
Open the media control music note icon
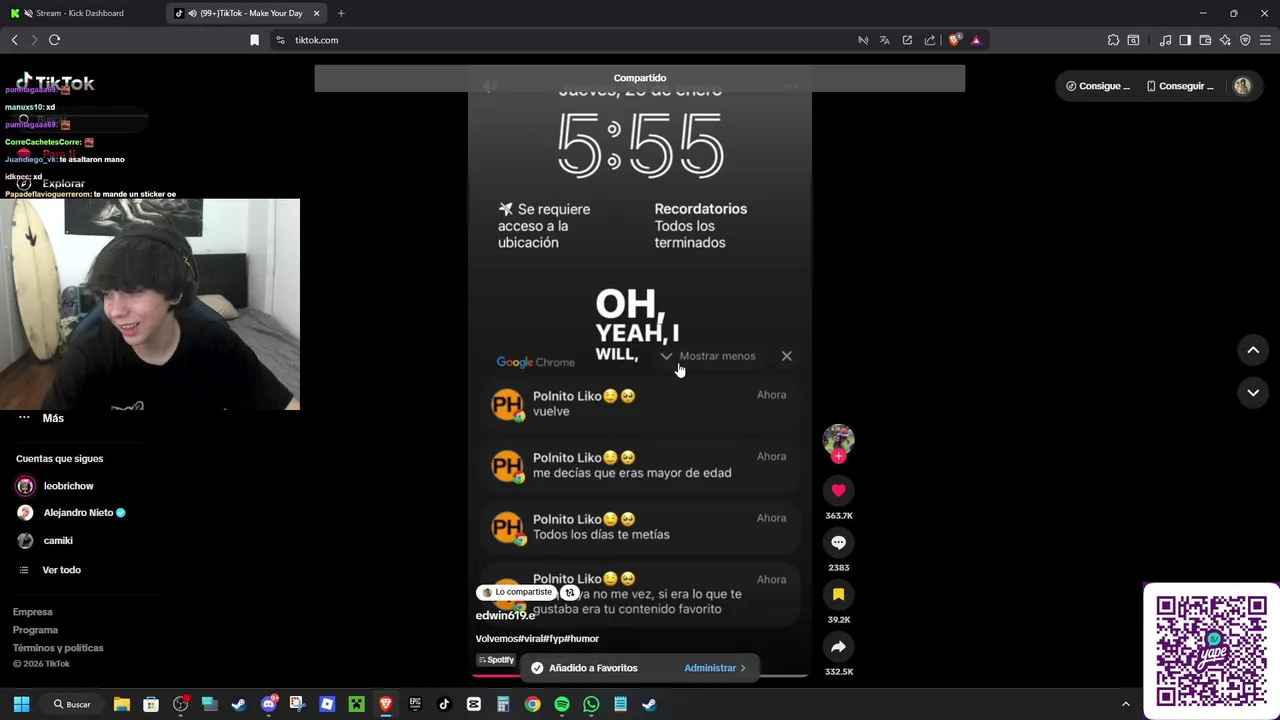[1165, 40]
